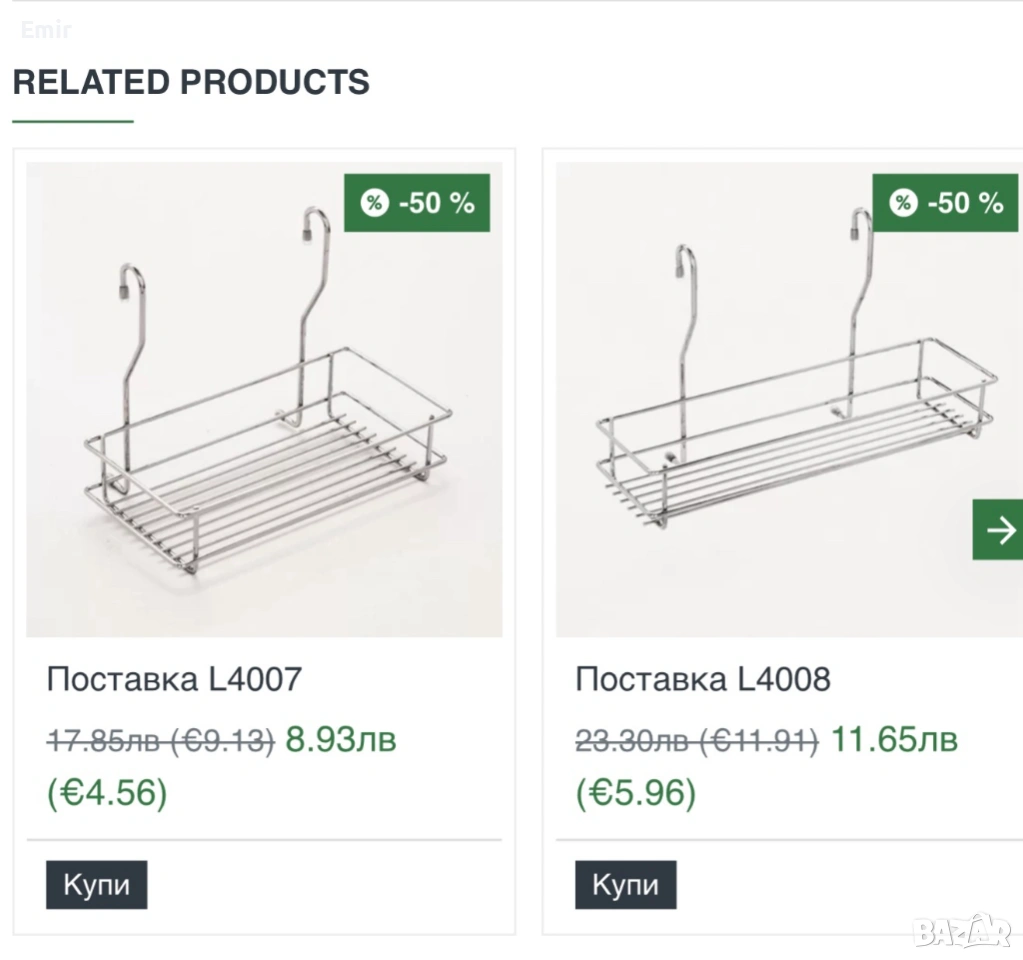
Task: Click the discounted 8.93лв price
Action: (x=341, y=740)
